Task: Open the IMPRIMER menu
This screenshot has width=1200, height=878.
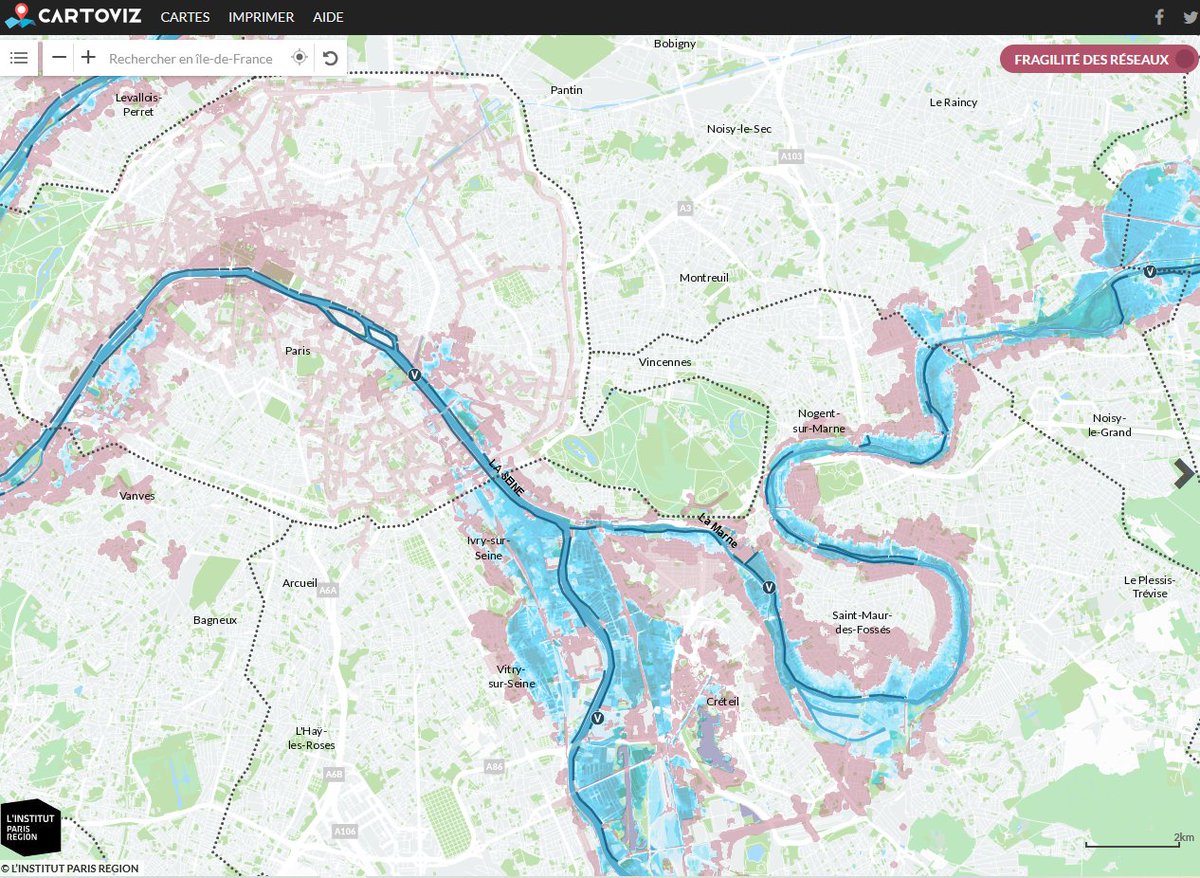Action: pyautogui.click(x=261, y=17)
